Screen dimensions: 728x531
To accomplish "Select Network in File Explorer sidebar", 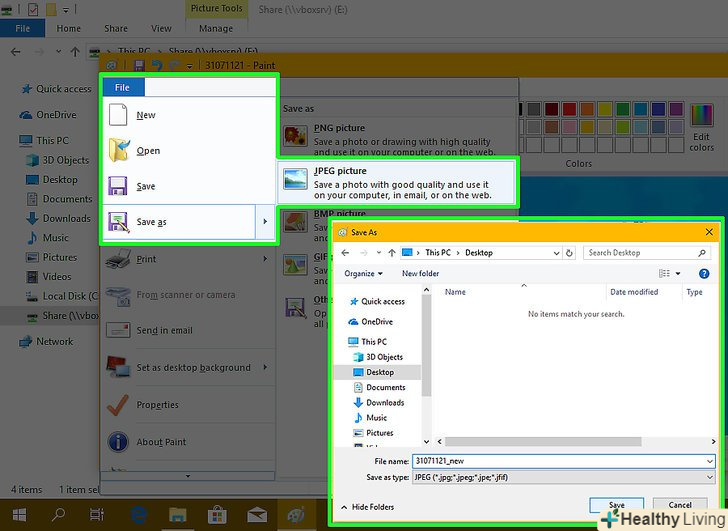I will tap(46, 342).
